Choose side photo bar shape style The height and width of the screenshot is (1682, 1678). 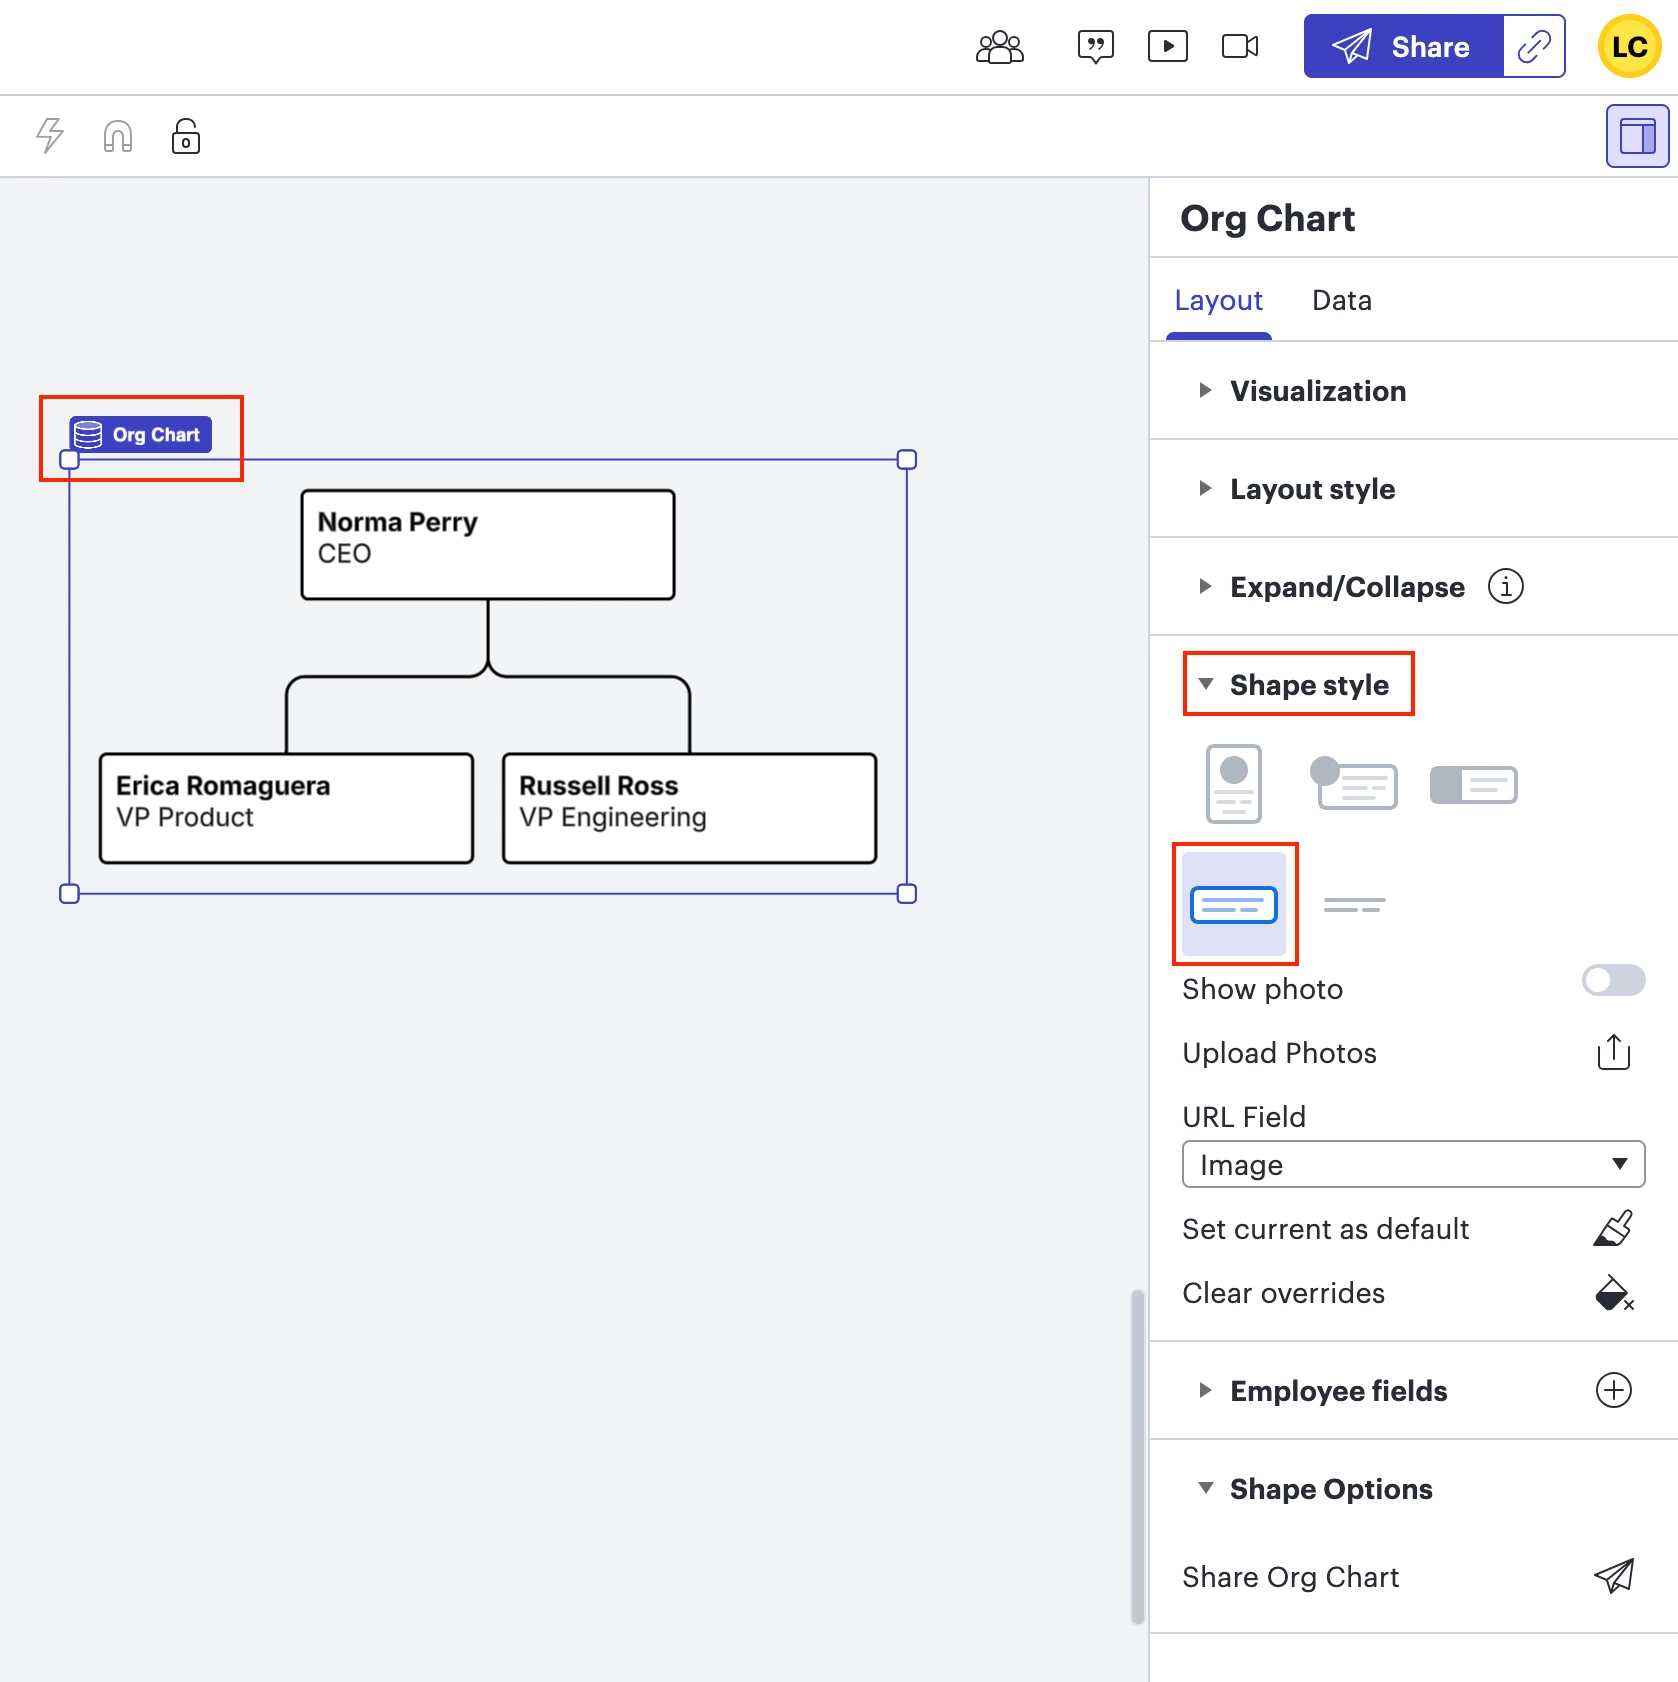[x=1474, y=785]
